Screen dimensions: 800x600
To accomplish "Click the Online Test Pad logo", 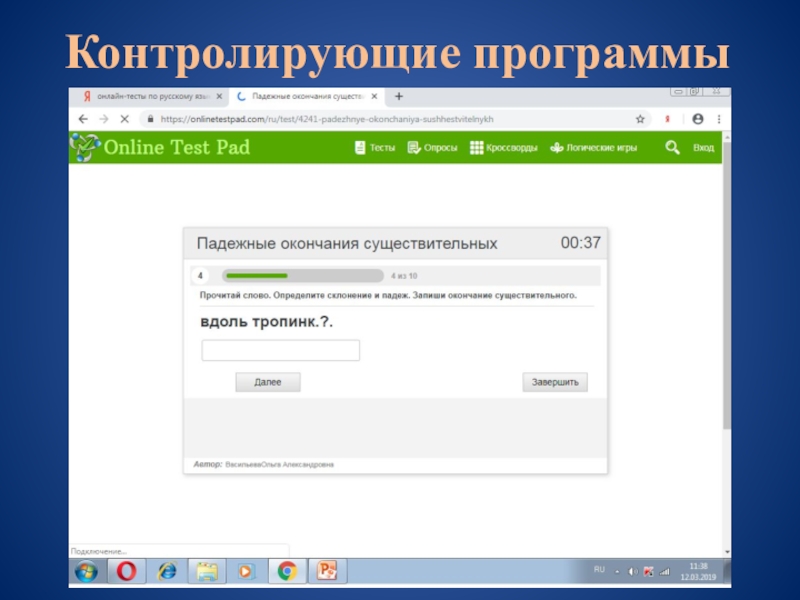I will pyautogui.click(x=160, y=148).
